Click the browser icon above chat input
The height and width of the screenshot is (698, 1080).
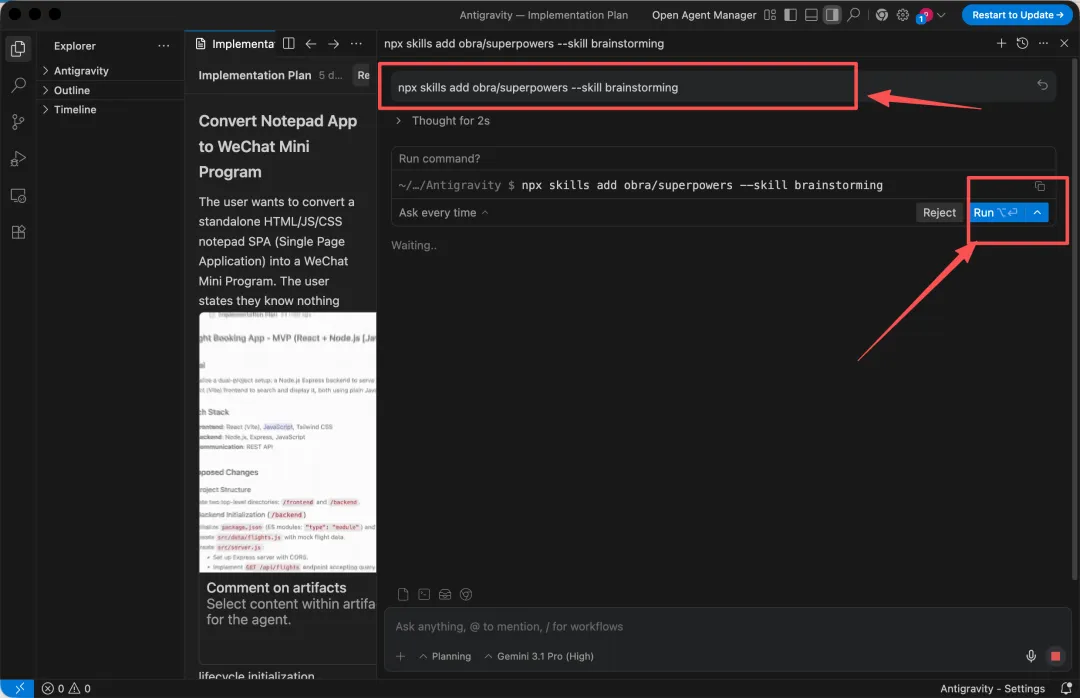(x=466, y=594)
